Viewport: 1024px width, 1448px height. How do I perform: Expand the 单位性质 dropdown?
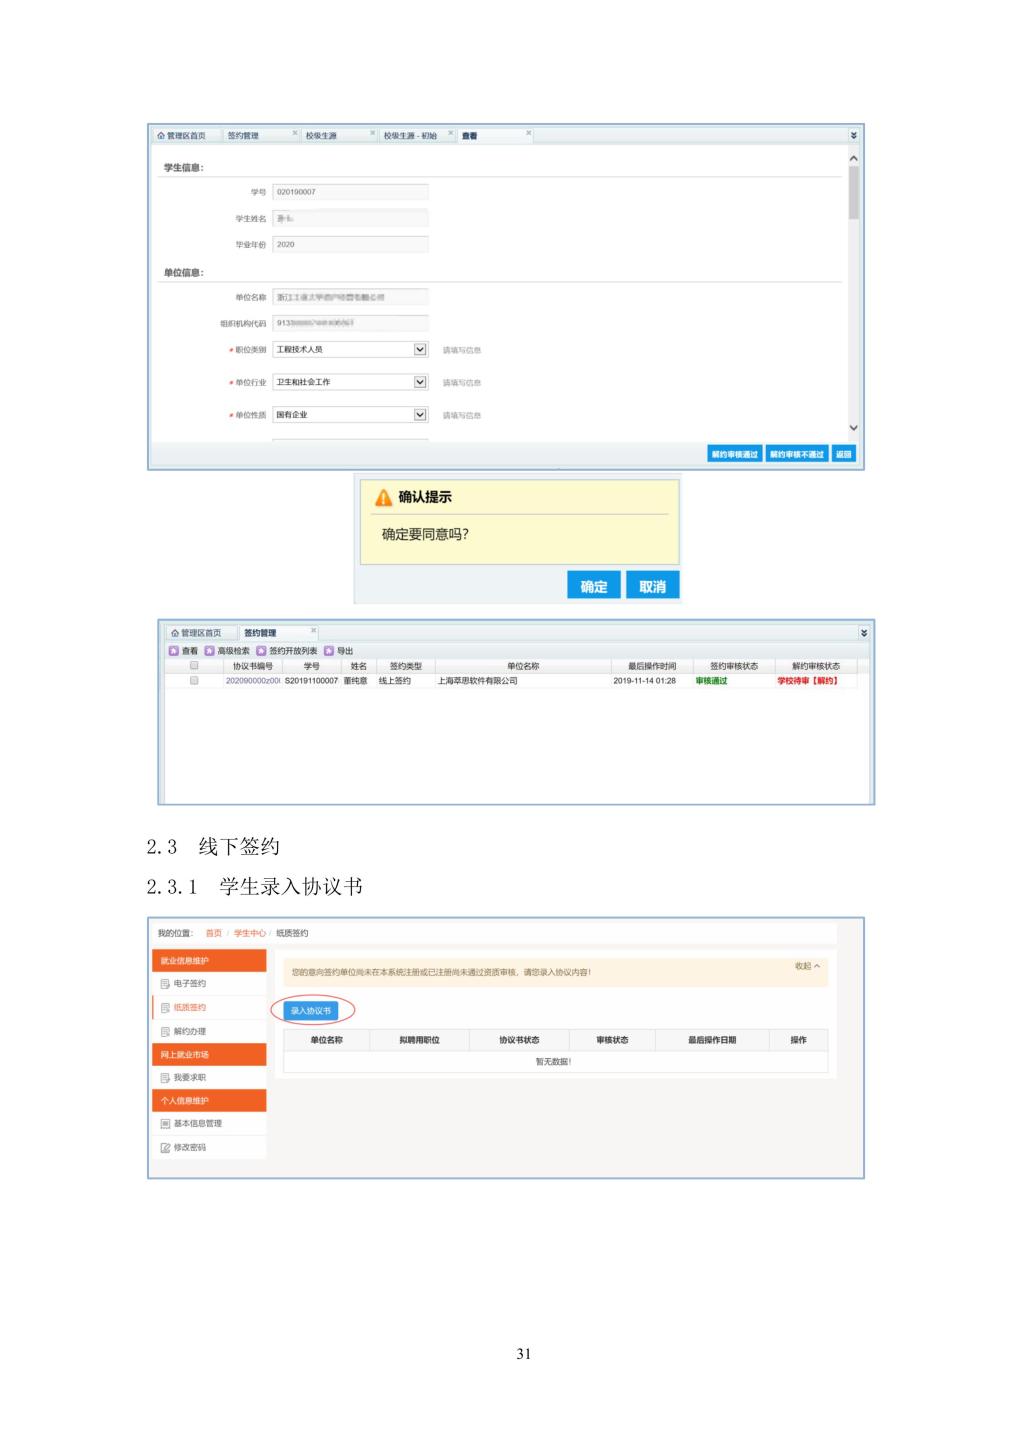(420, 414)
